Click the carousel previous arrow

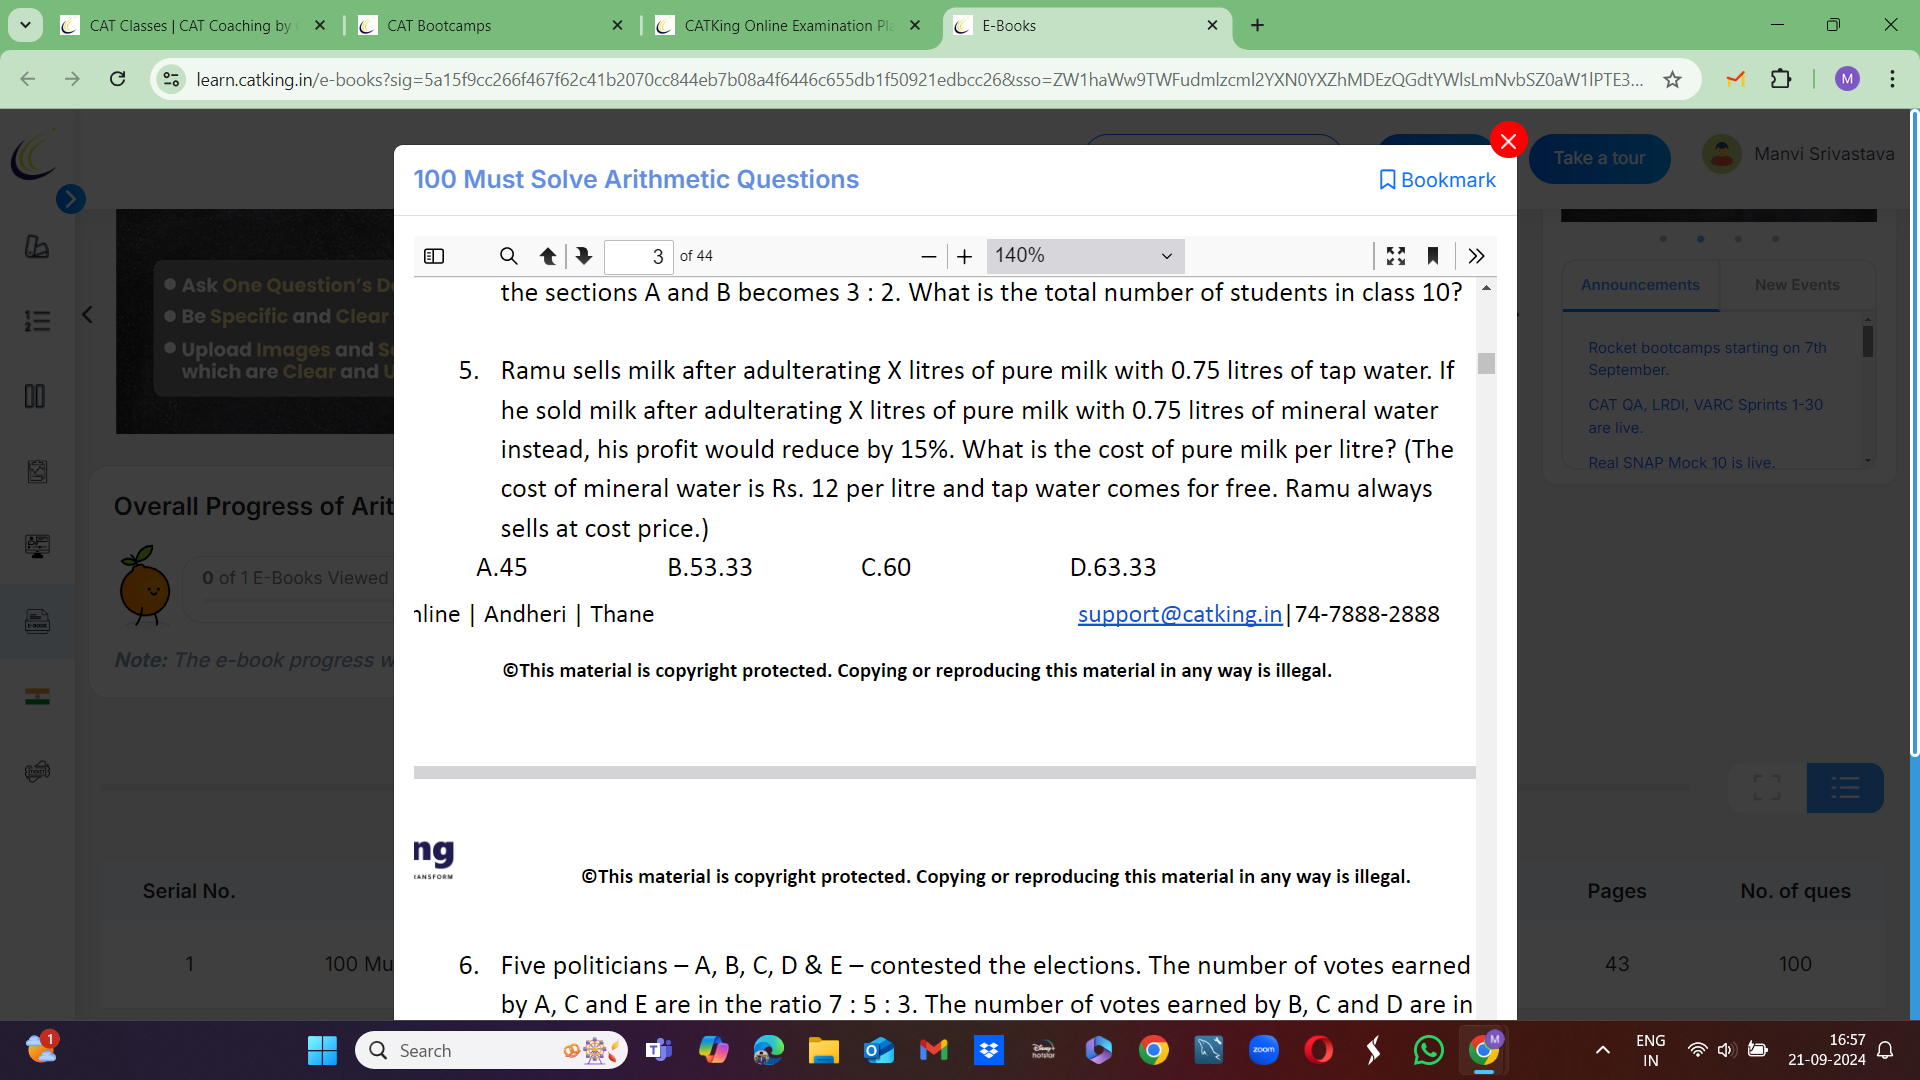(88, 315)
